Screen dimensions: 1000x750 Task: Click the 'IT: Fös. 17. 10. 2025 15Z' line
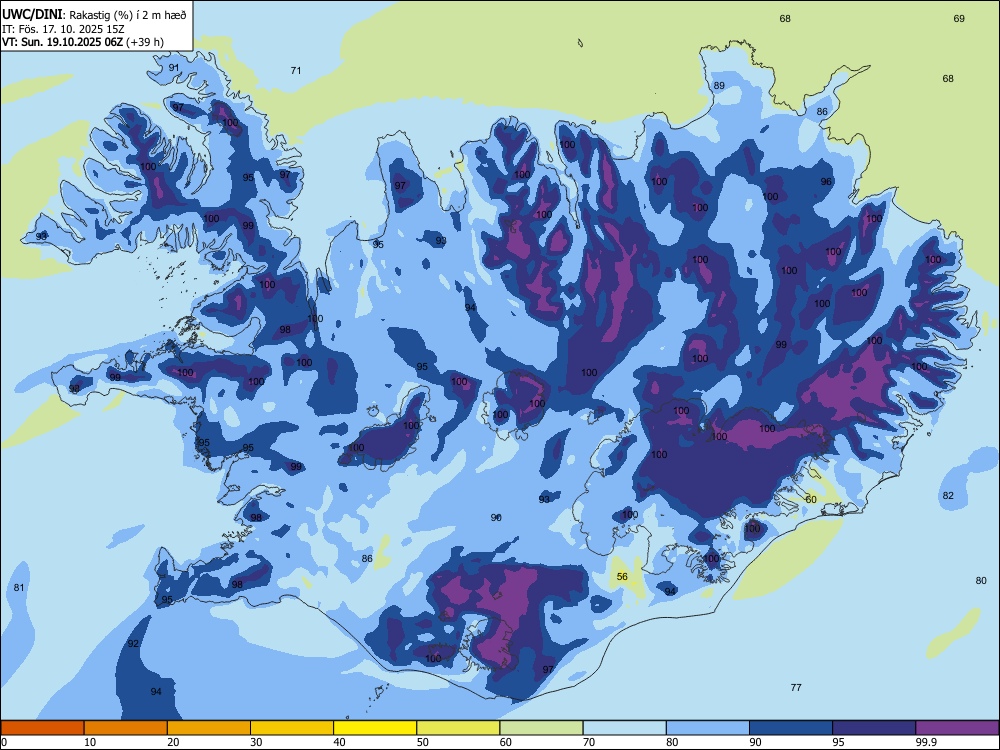pos(63,29)
